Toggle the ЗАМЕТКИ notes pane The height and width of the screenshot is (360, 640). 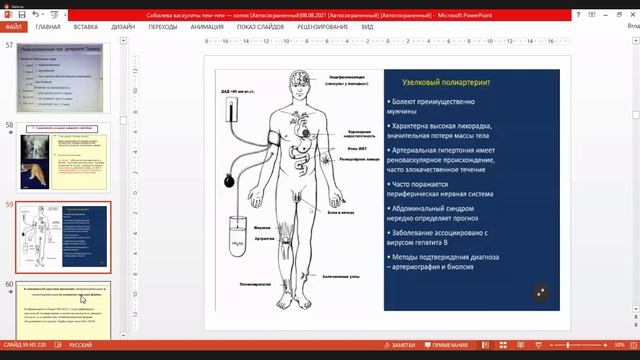coord(400,345)
